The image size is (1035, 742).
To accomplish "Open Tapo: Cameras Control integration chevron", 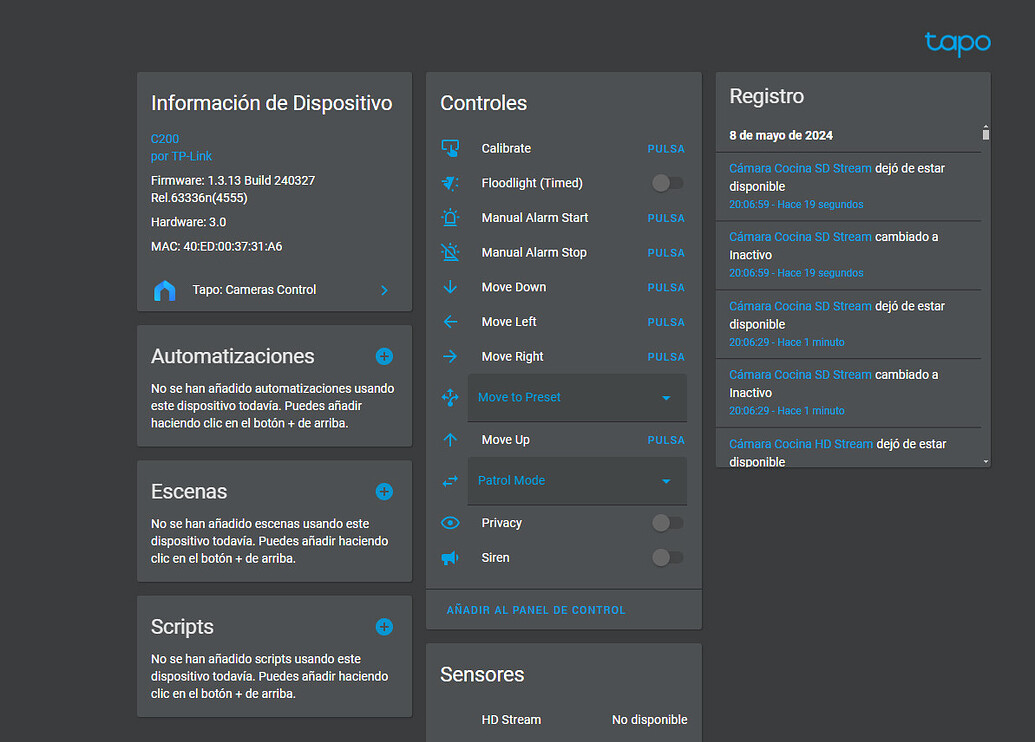I will (384, 290).
